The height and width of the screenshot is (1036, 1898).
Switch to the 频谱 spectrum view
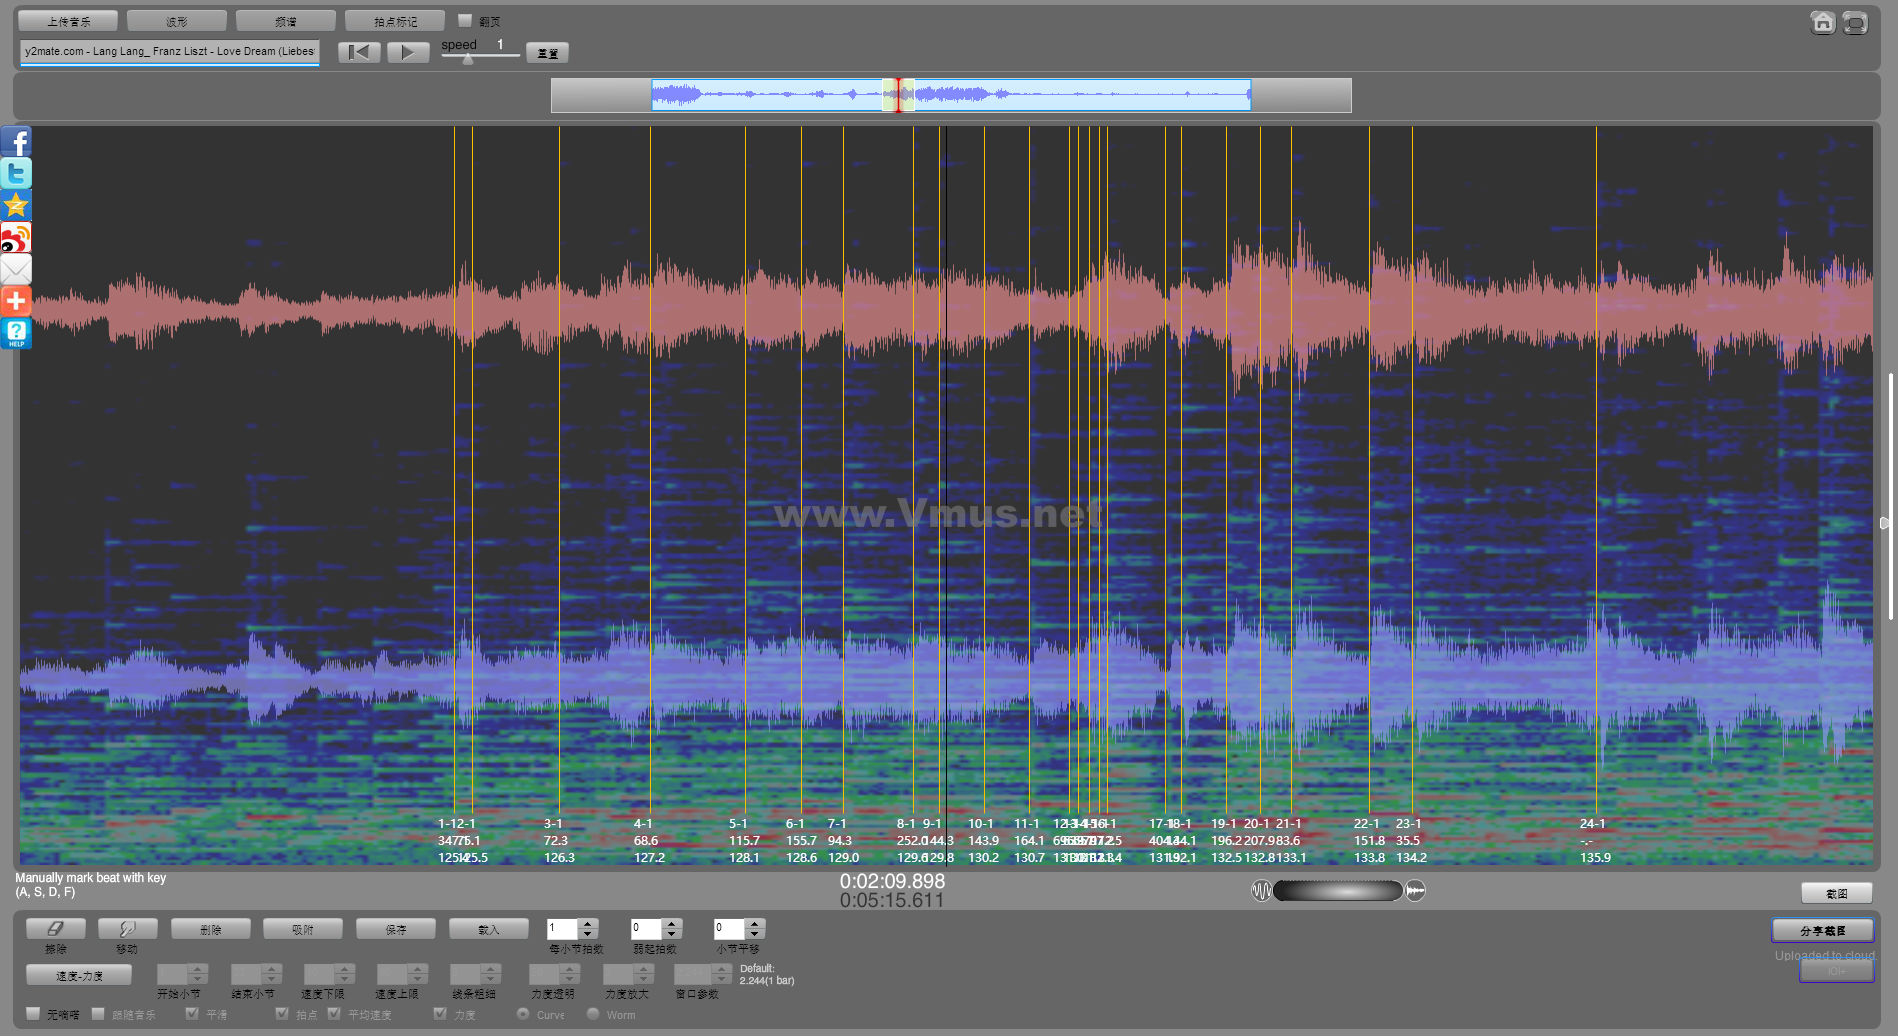(286, 21)
